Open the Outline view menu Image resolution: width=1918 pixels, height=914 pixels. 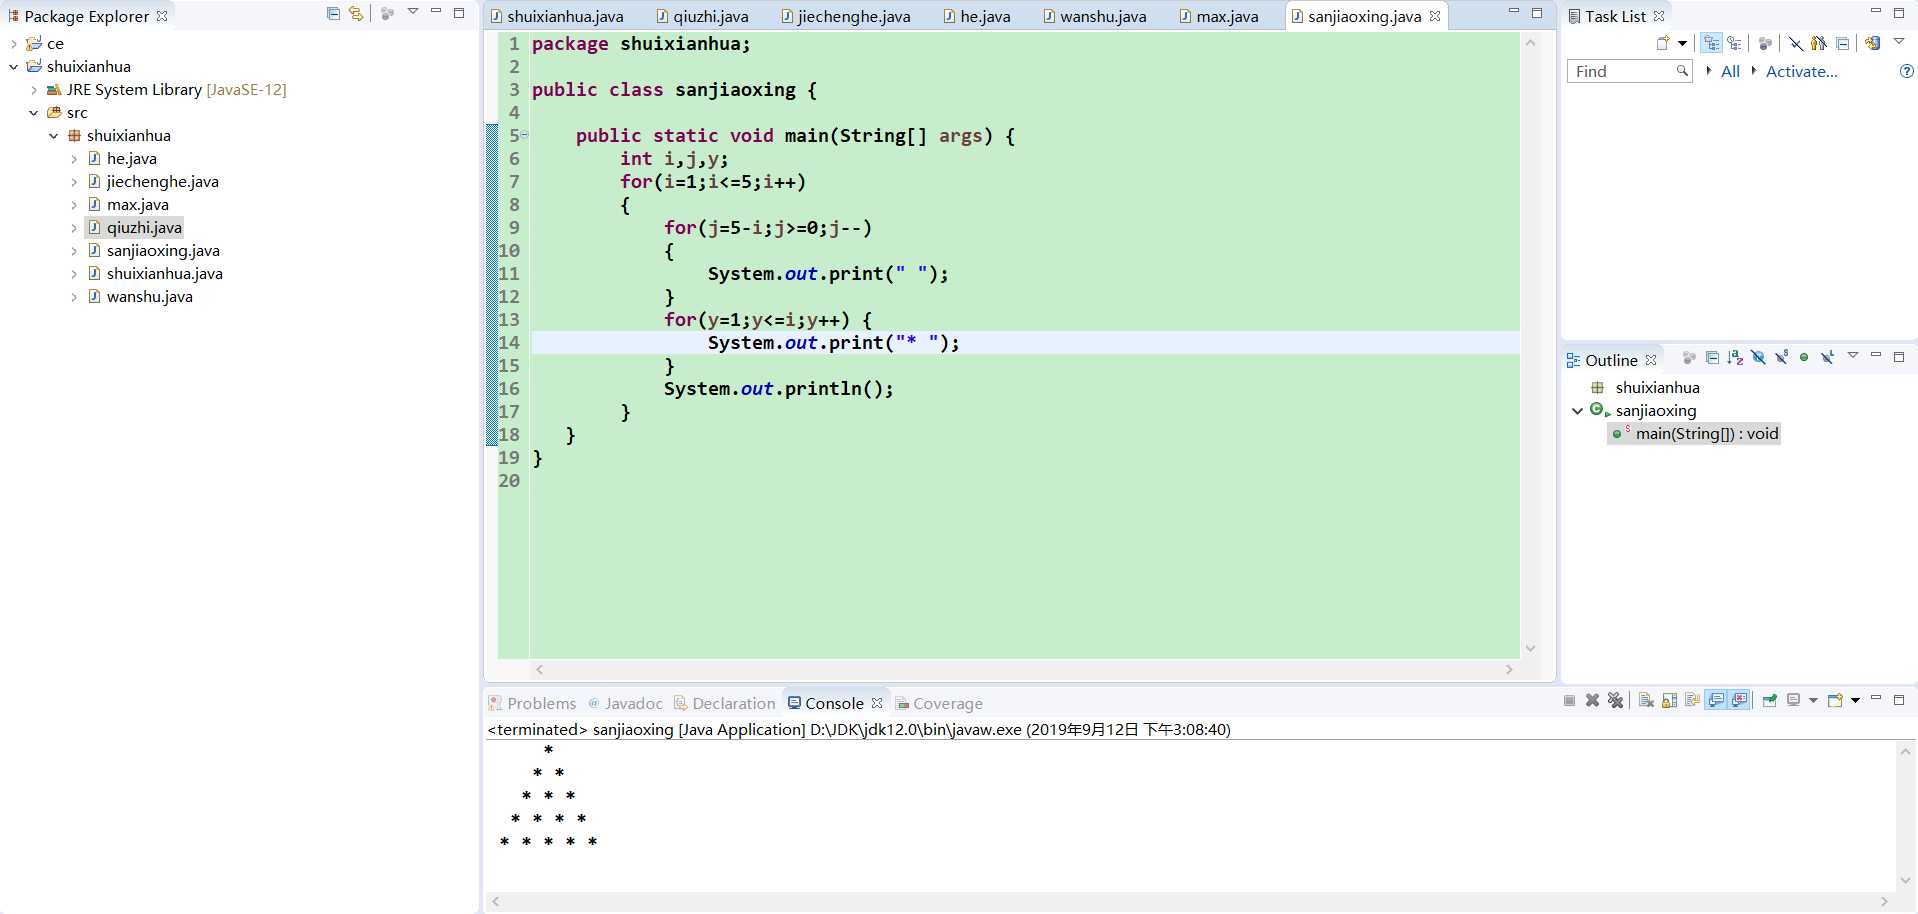coord(1853,356)
